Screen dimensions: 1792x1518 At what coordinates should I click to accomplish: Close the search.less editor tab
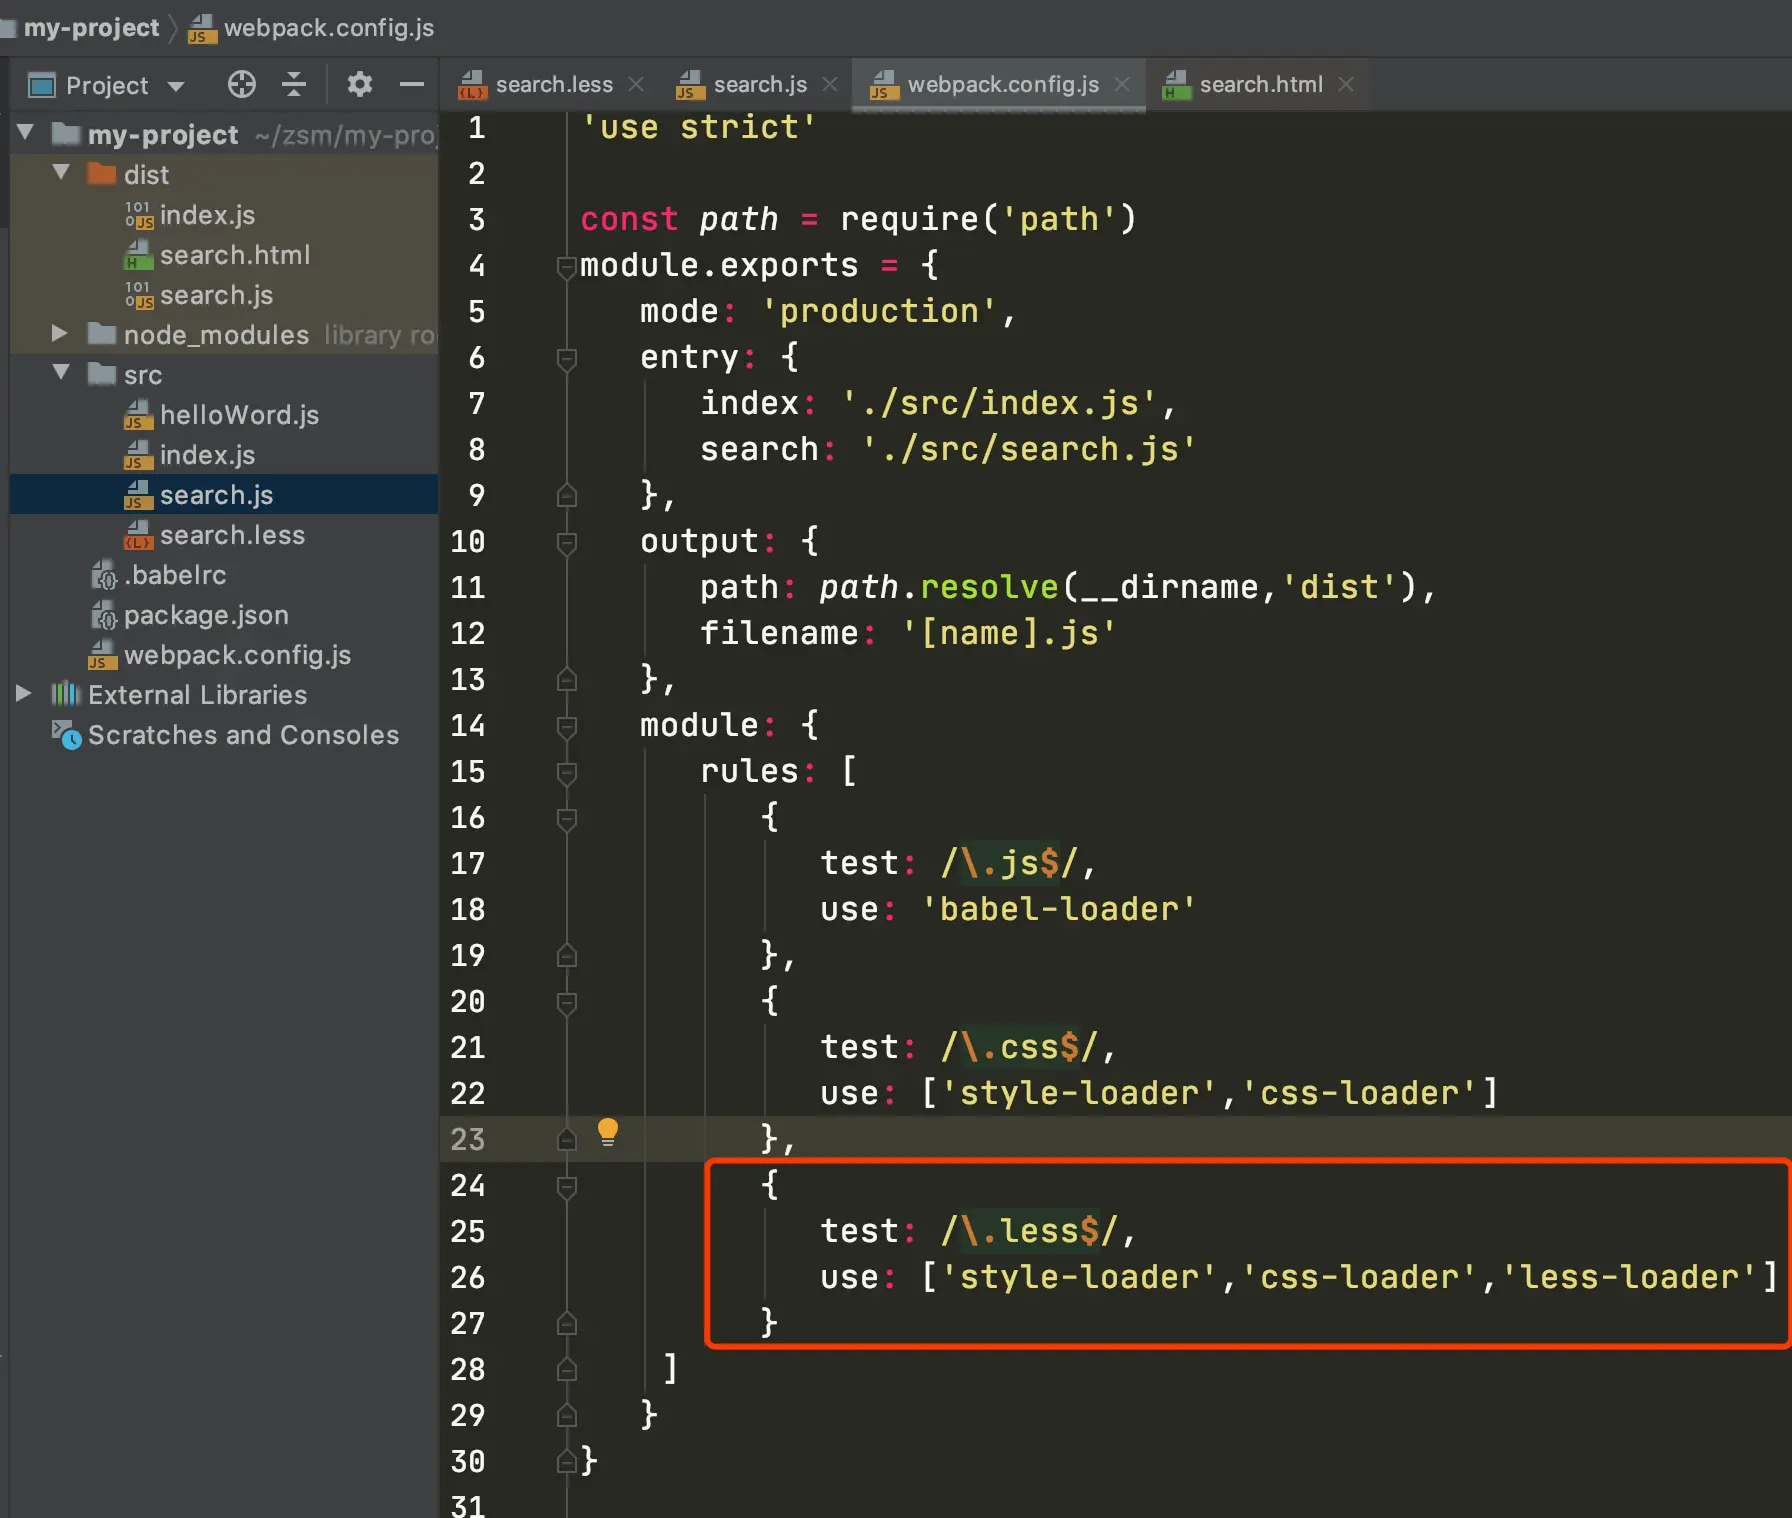tap(636, 85)
